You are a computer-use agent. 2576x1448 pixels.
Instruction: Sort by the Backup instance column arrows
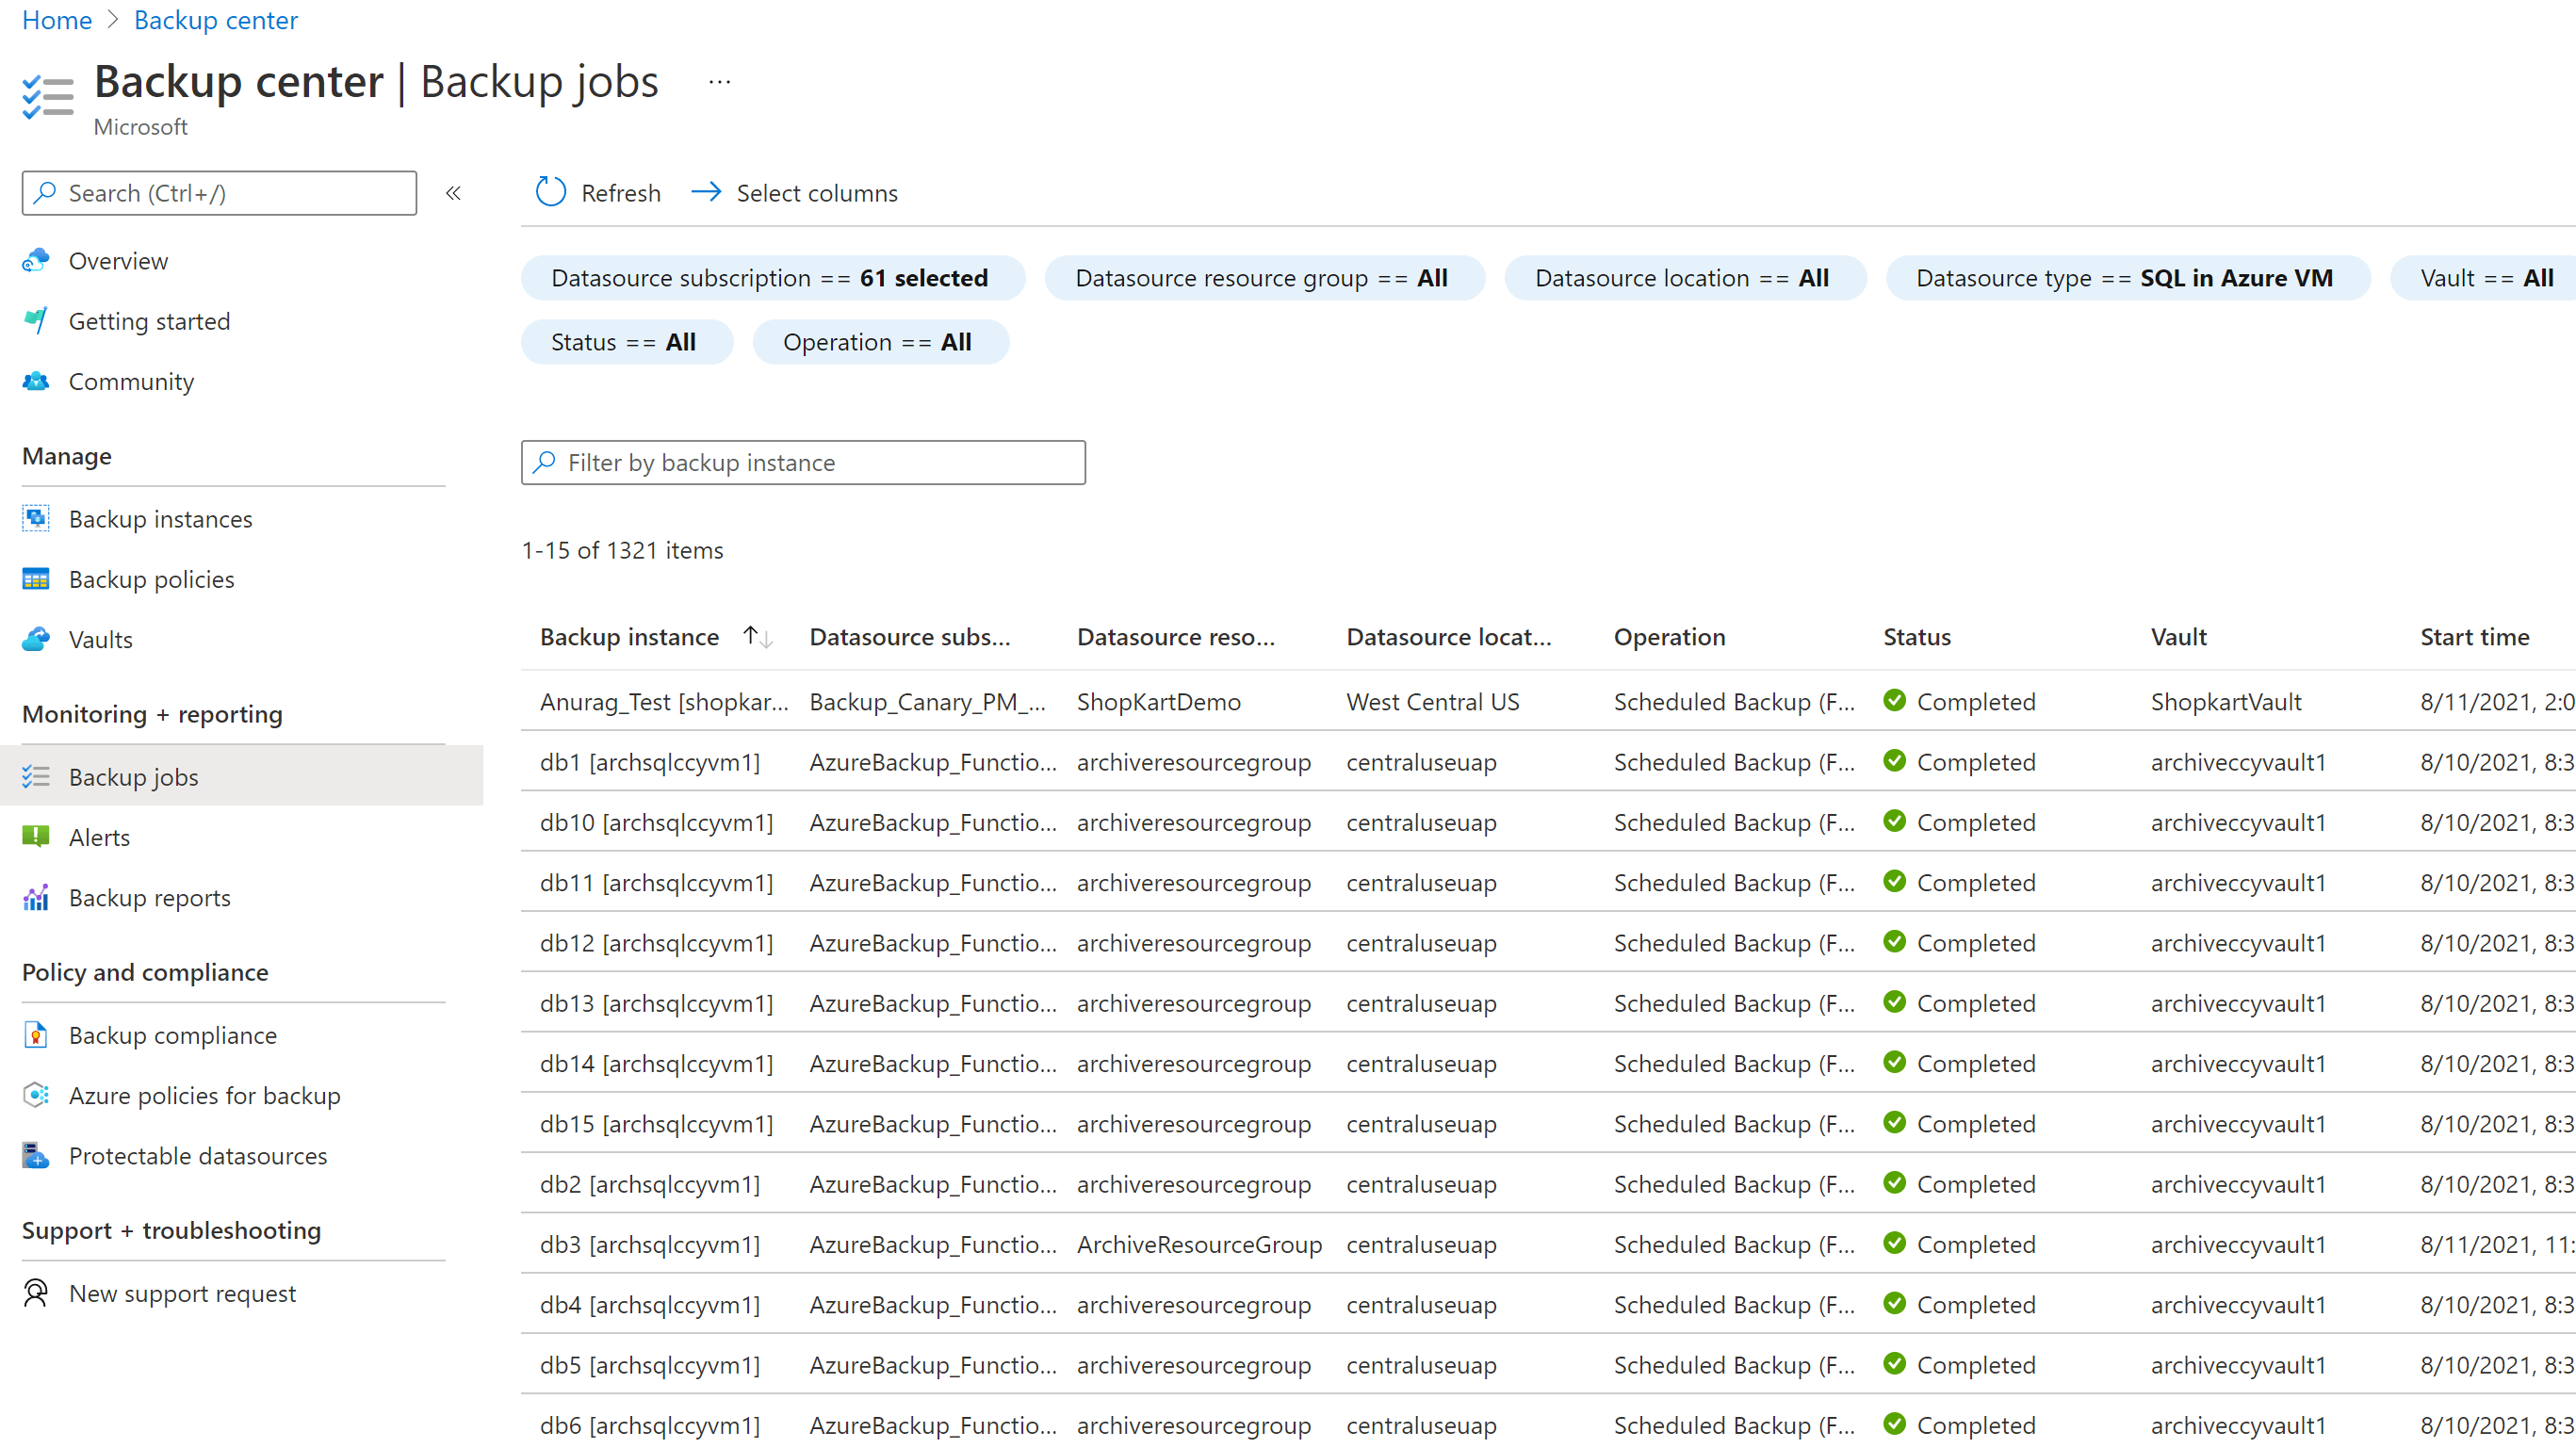757,637
